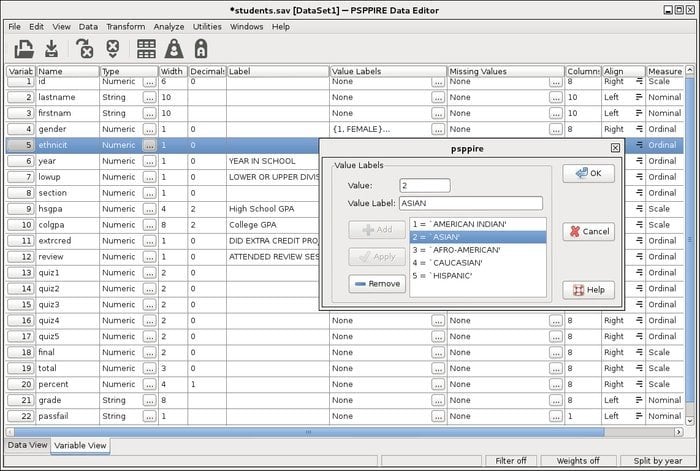Click the Filter off status entry
Image resolution: width=700 pixels, height=471 pixels.
point(511,461)
